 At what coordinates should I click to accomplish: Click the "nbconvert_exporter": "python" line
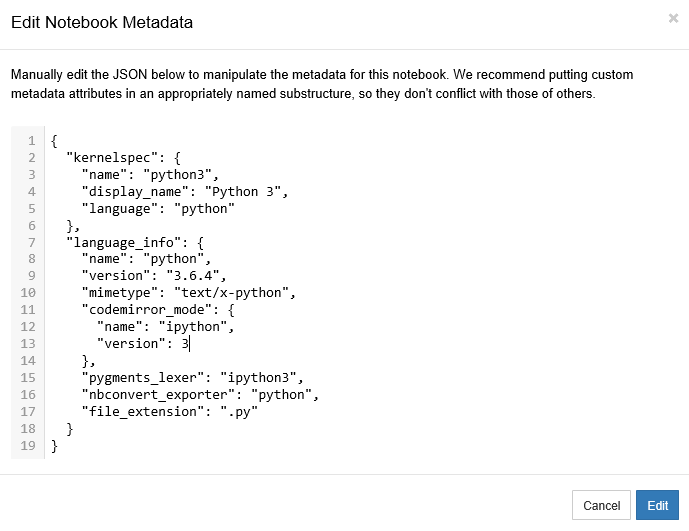pyautogui.click(x=200, y=394)
